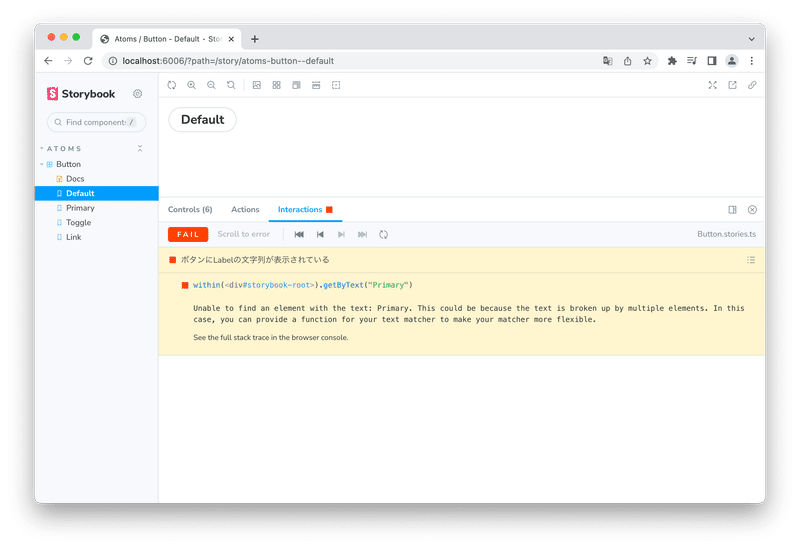Close the addons panel

(752, 210)
